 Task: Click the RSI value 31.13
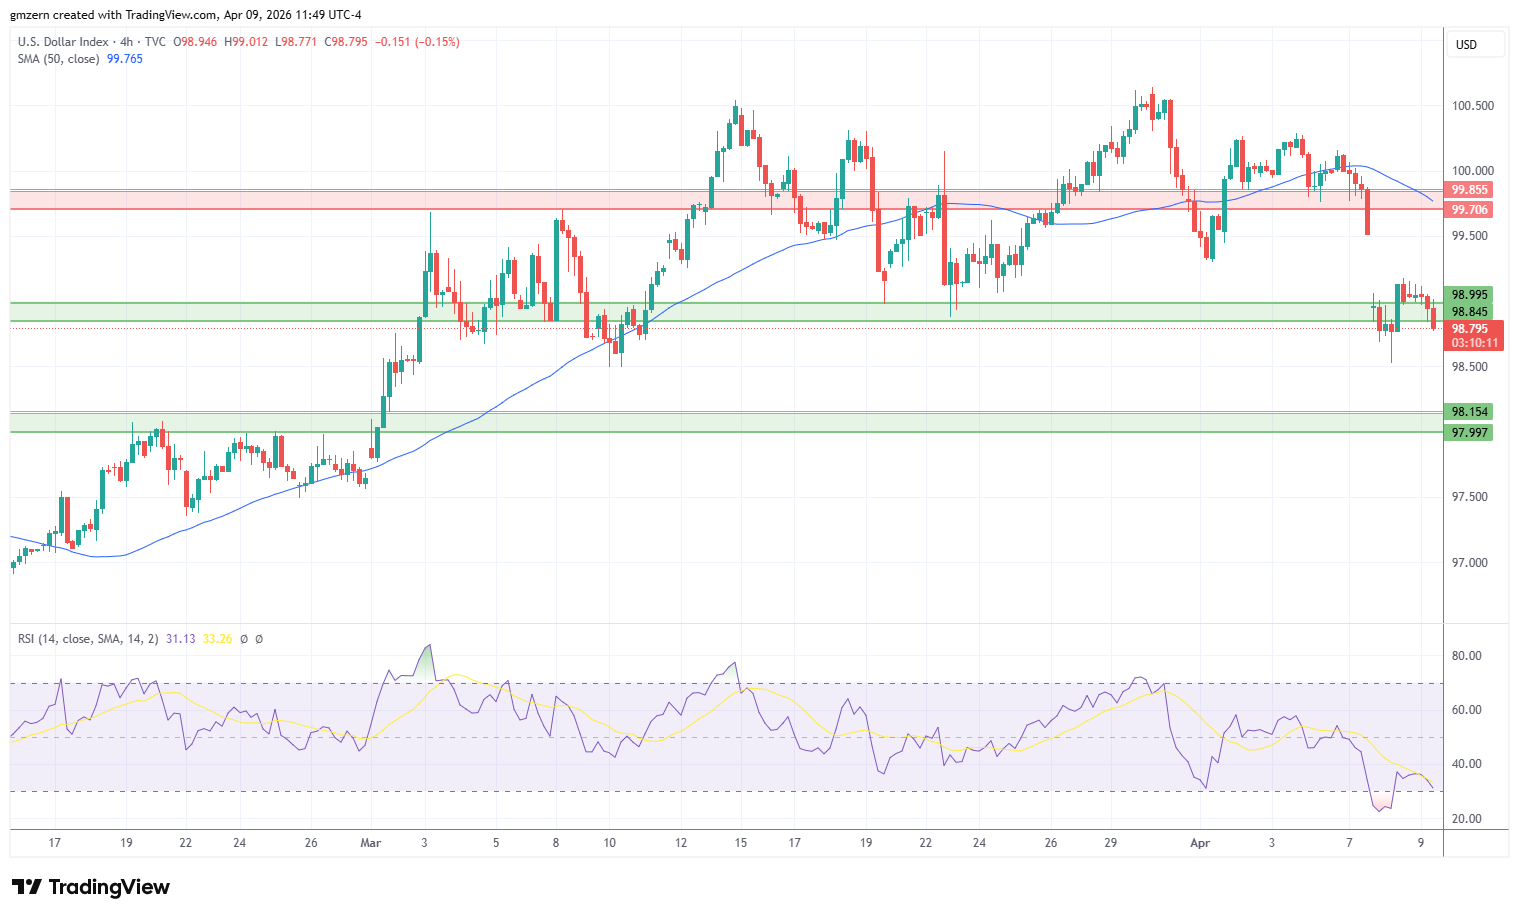(181, 639)
